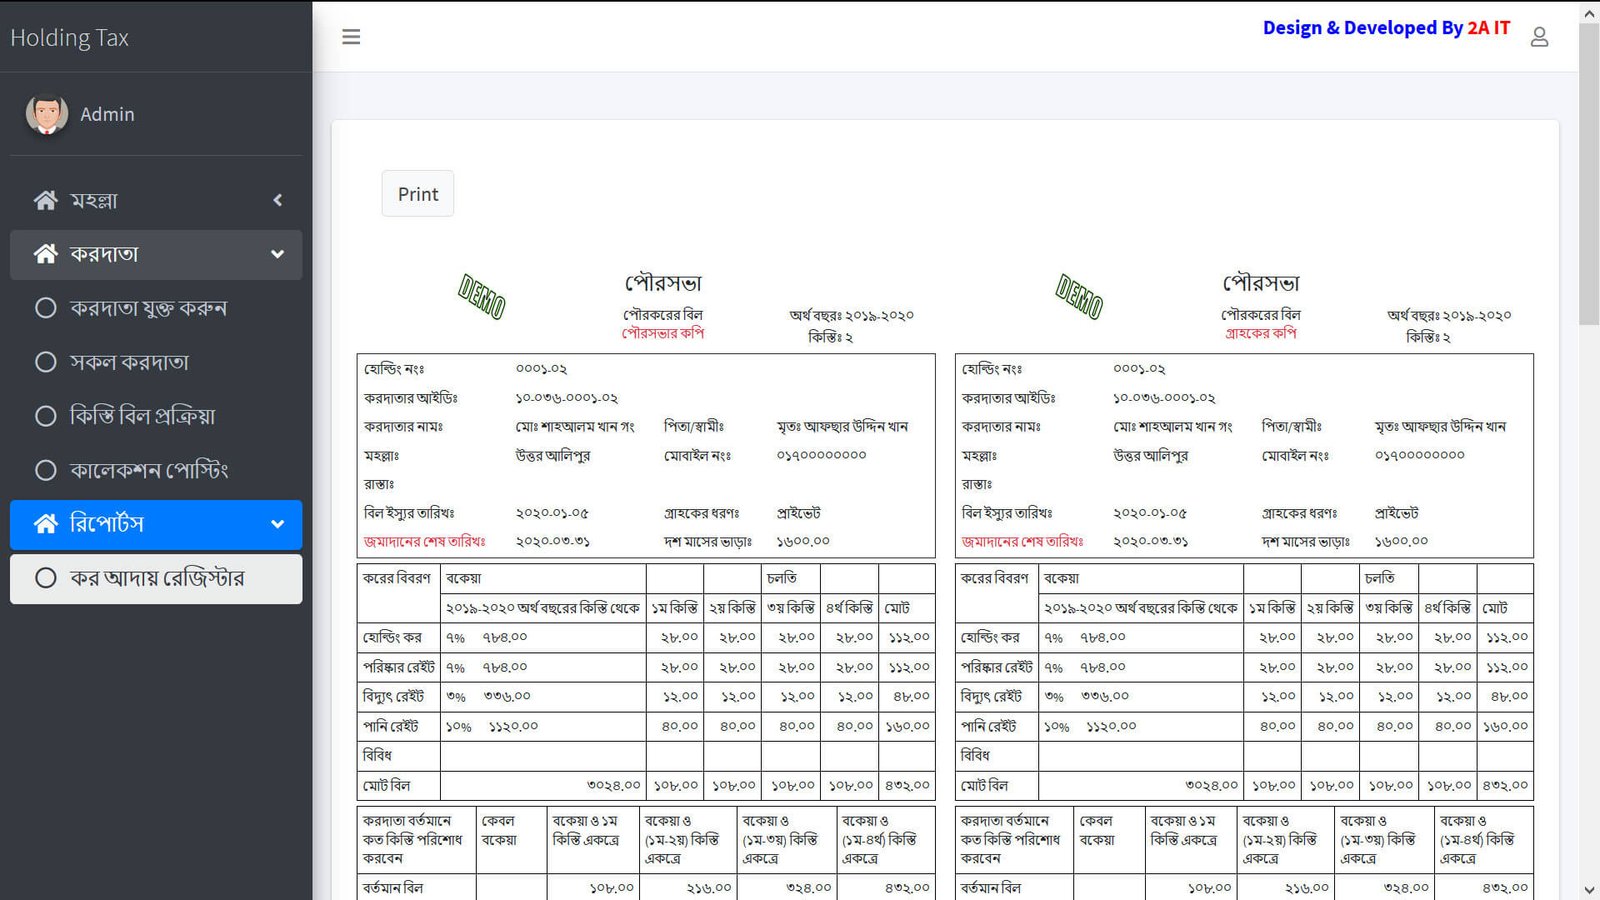Collapse the রিপোর্টস menu chevron
1600x900 pixels.
point(278,524)
